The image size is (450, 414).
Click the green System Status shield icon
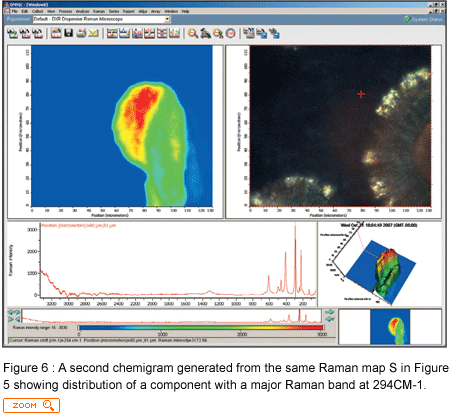(407, 19)
